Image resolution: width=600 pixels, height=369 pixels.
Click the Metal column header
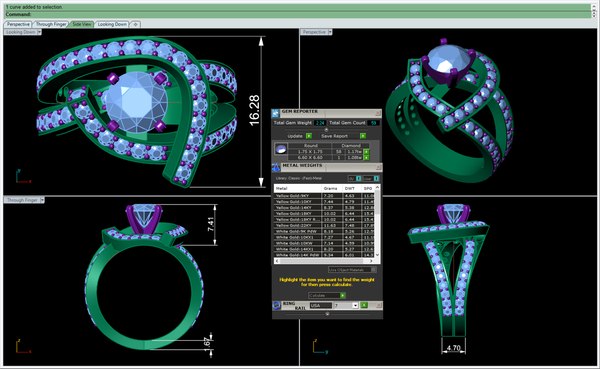[x=297, y=188]
